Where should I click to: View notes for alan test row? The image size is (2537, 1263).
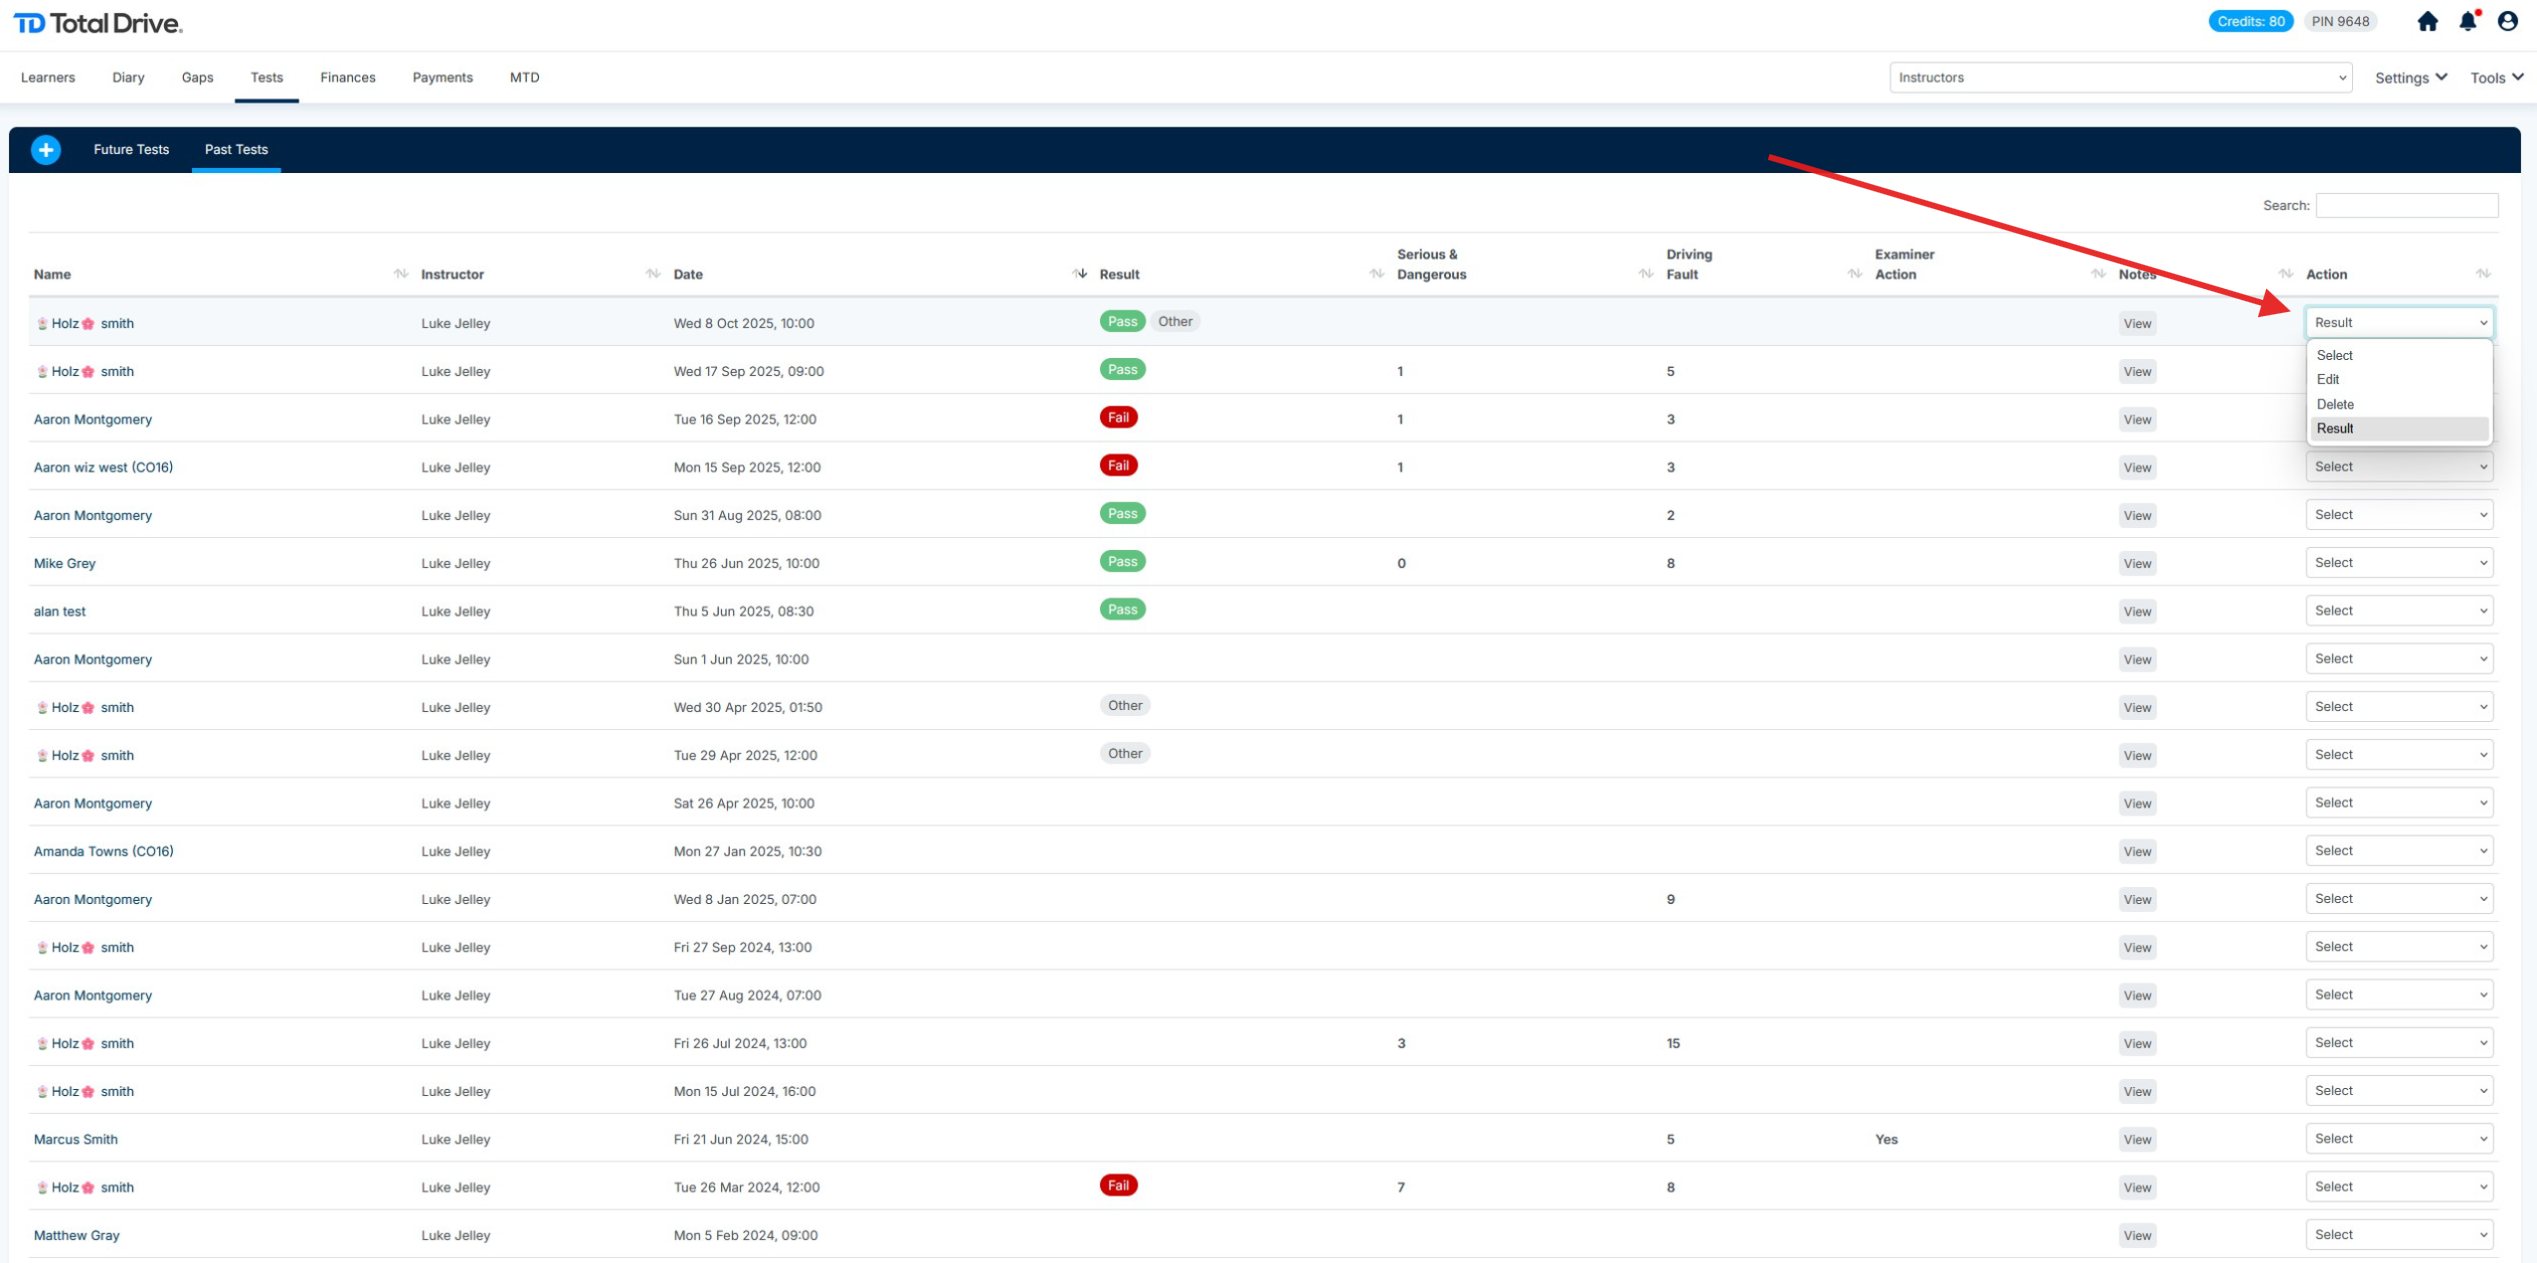point(2137,611)
